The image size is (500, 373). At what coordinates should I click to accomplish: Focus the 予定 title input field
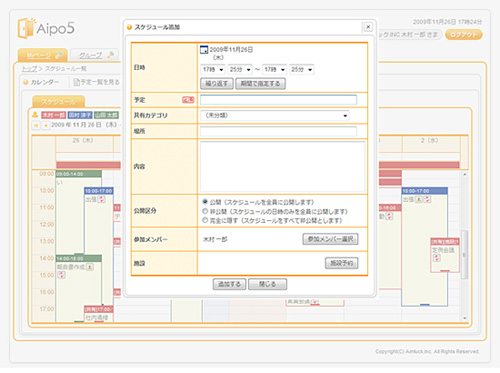click(278, 100)
